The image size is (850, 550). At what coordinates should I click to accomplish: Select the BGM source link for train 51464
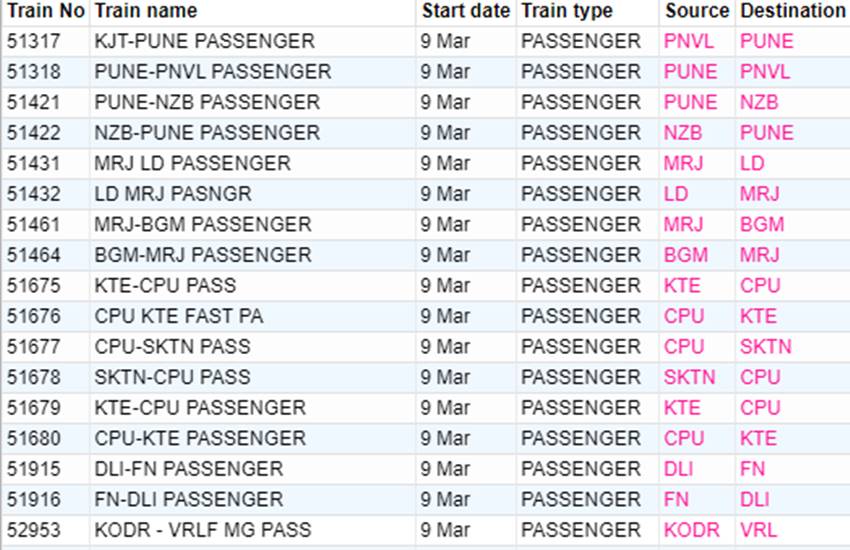[x=686, y=255]
